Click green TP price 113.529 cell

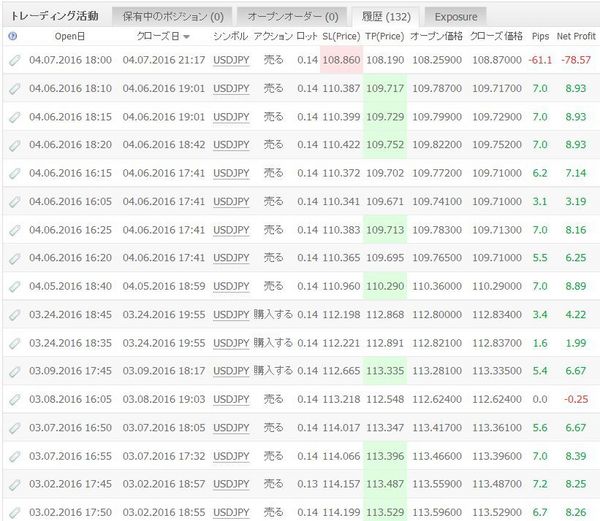click(385, 512)
